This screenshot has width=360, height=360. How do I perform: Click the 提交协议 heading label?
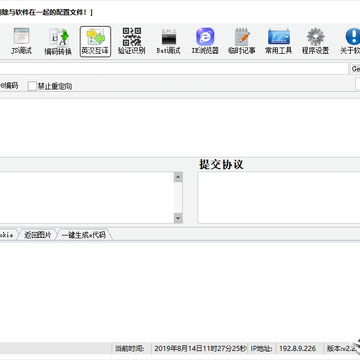click(x=221, y=164)
